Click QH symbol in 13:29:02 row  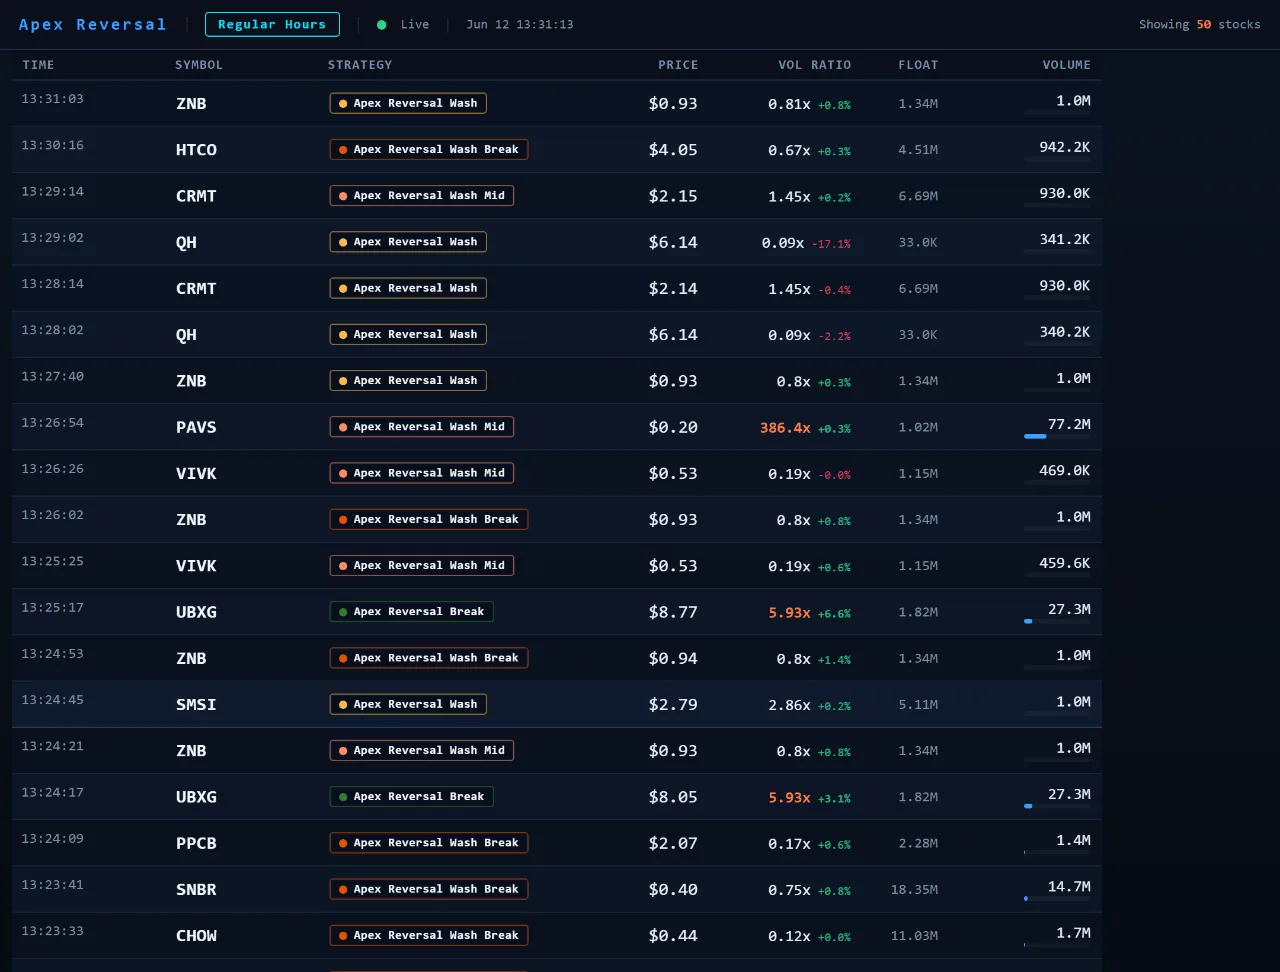186,242
